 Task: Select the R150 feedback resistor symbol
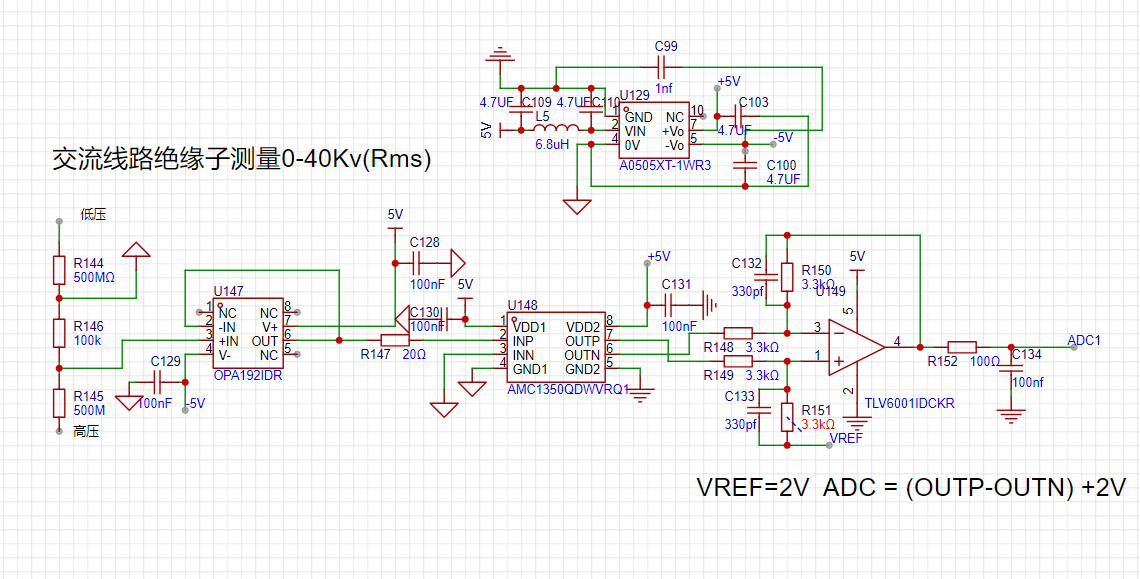787,276
